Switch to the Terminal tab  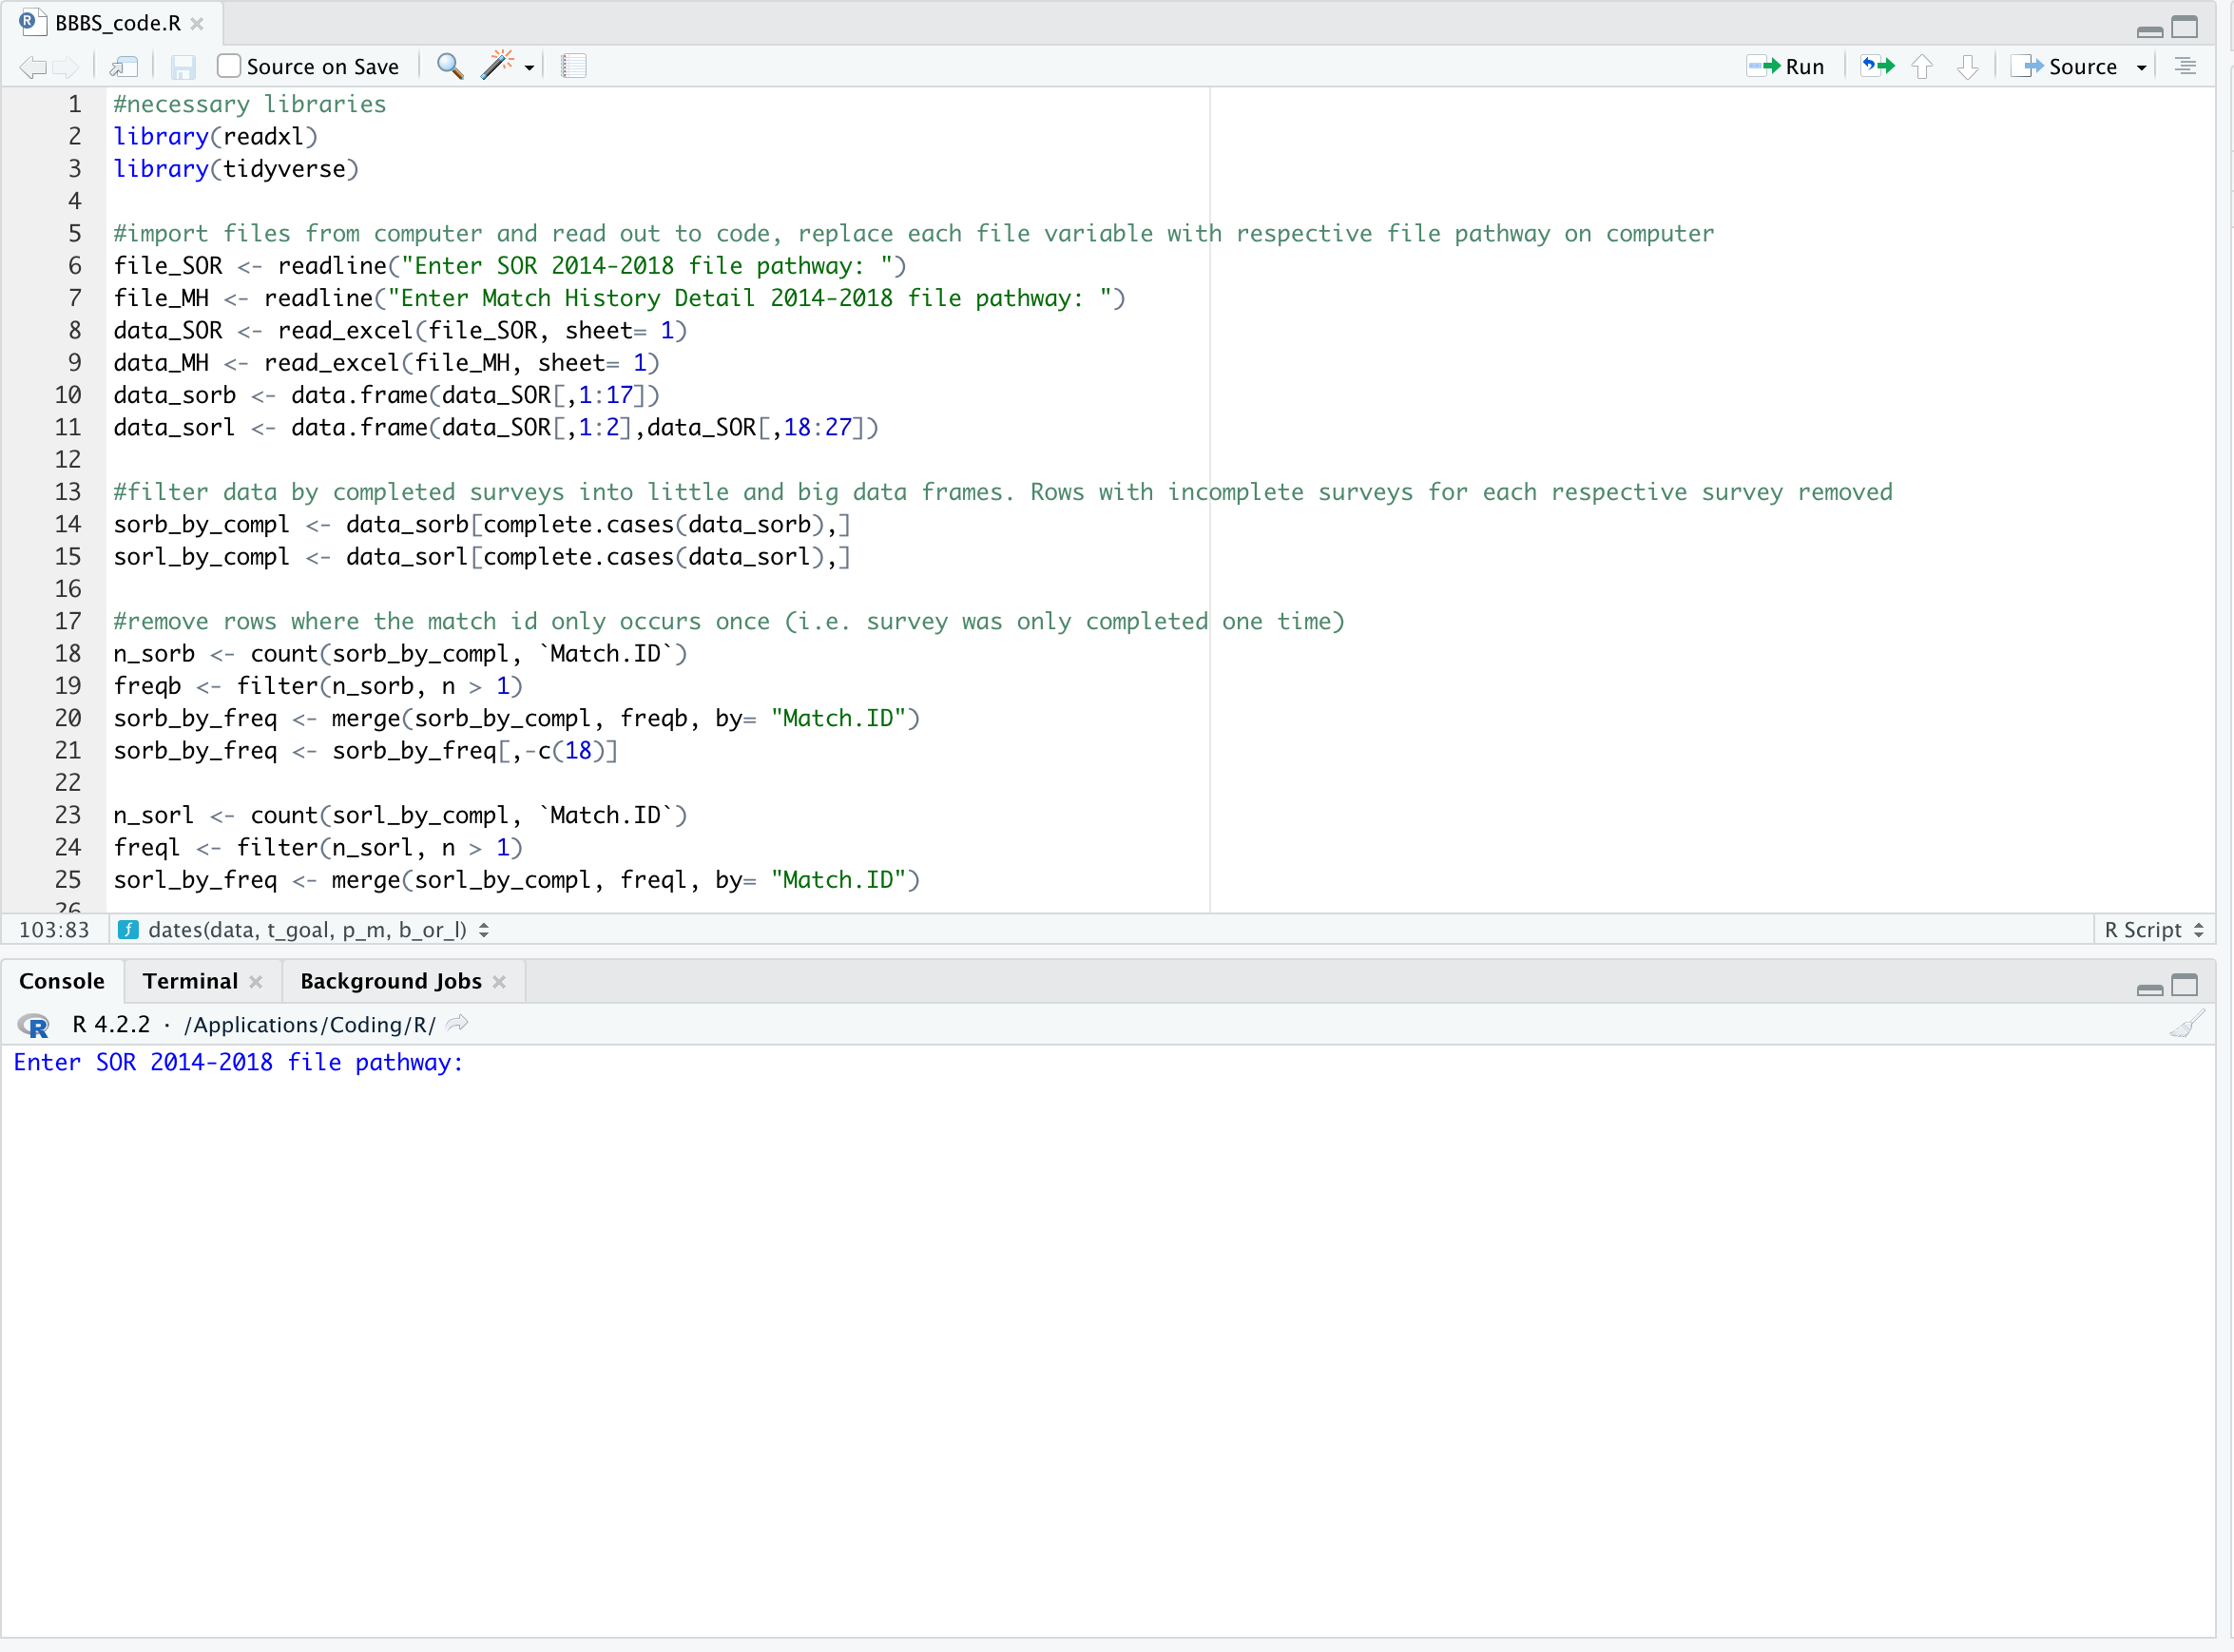190,981
